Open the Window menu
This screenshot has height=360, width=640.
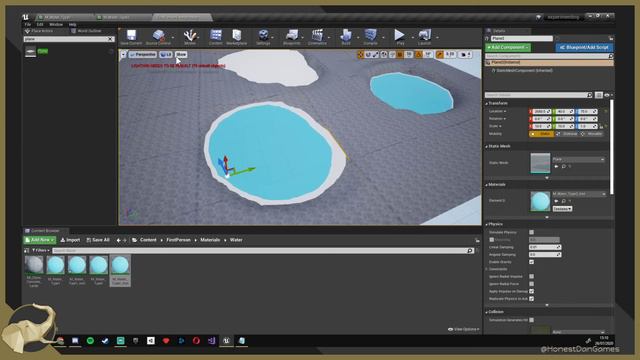[x=56, y=24]
